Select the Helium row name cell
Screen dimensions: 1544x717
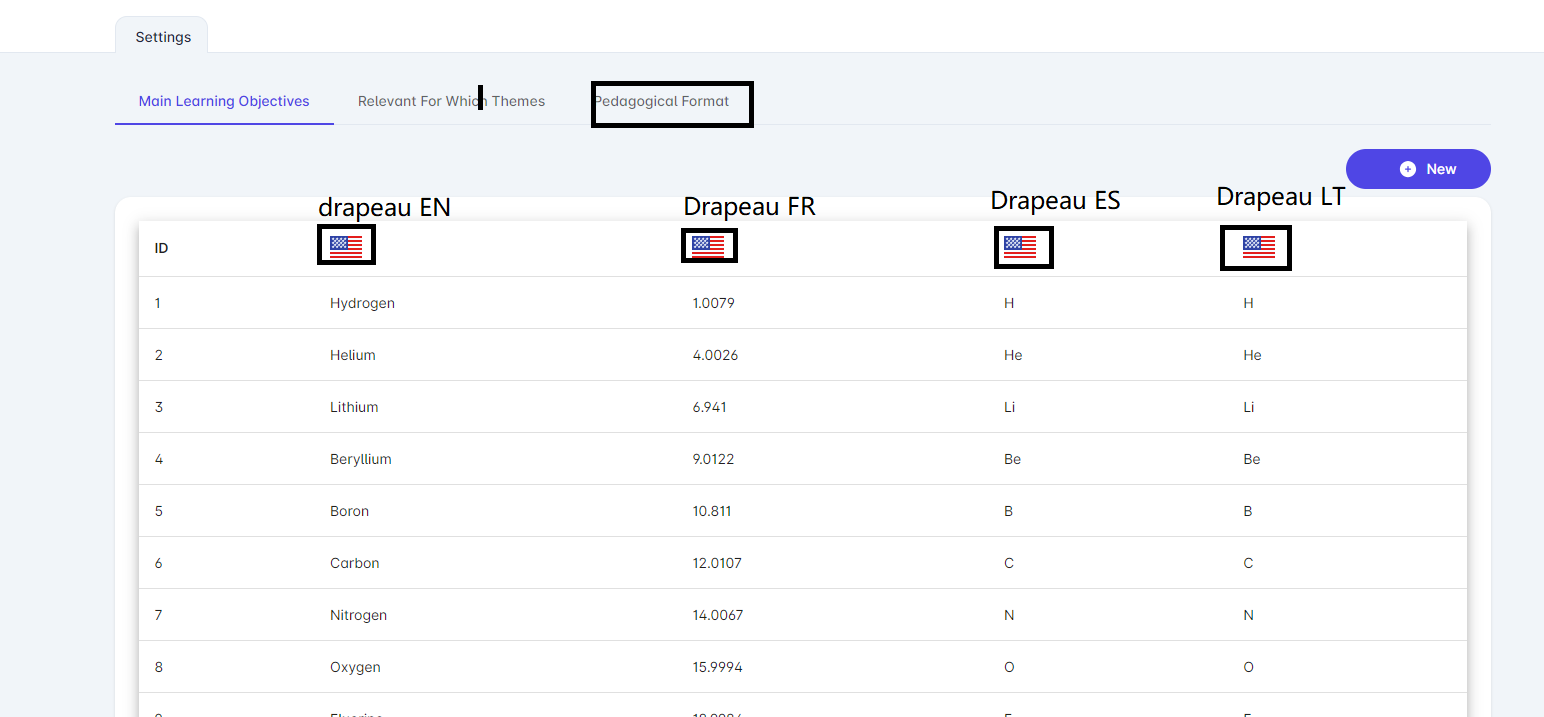(353, 355)
